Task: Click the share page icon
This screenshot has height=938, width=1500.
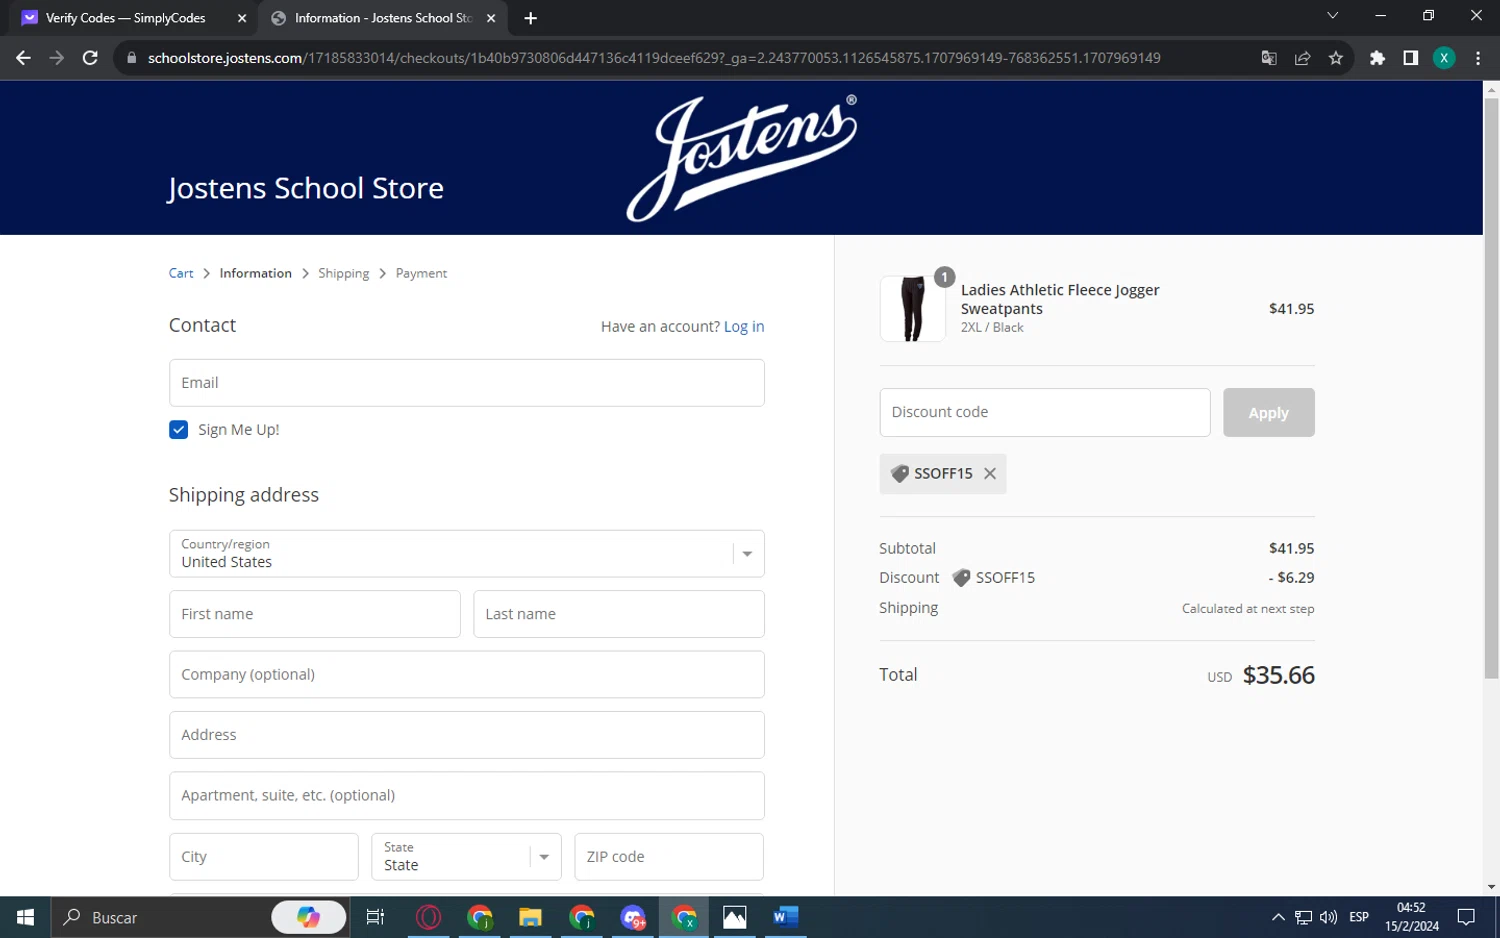Action: [1302, 58]
